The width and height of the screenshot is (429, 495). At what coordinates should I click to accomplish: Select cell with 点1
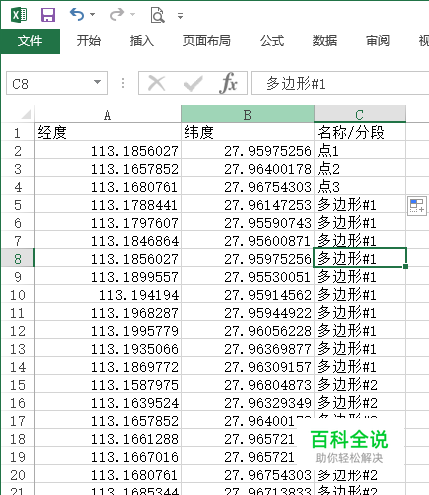[360, 151]
